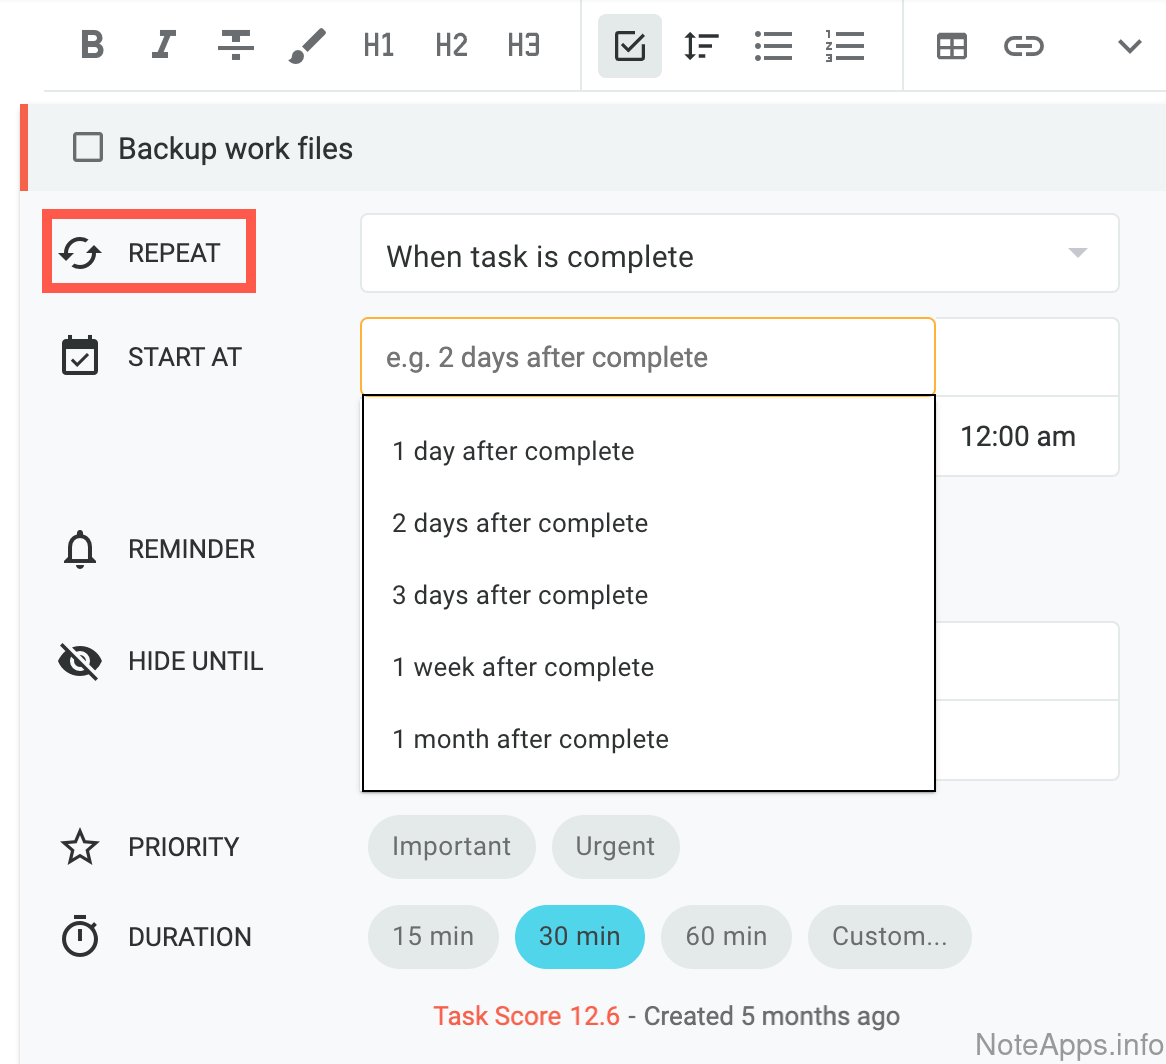1166x1064 pixels.
Task: Click the Custom... duration button
Action: click(889, 937)
